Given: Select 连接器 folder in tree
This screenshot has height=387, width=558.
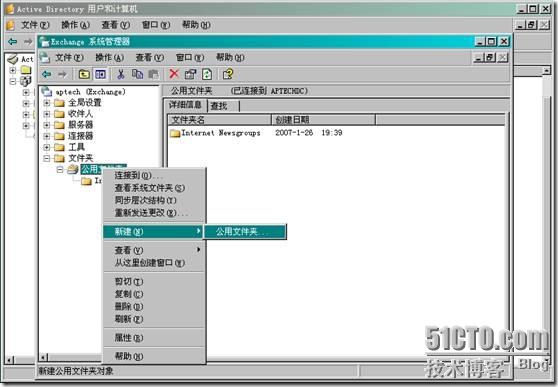Looking at the screenshot, I should pyautogui.click(x=80, y=136).
